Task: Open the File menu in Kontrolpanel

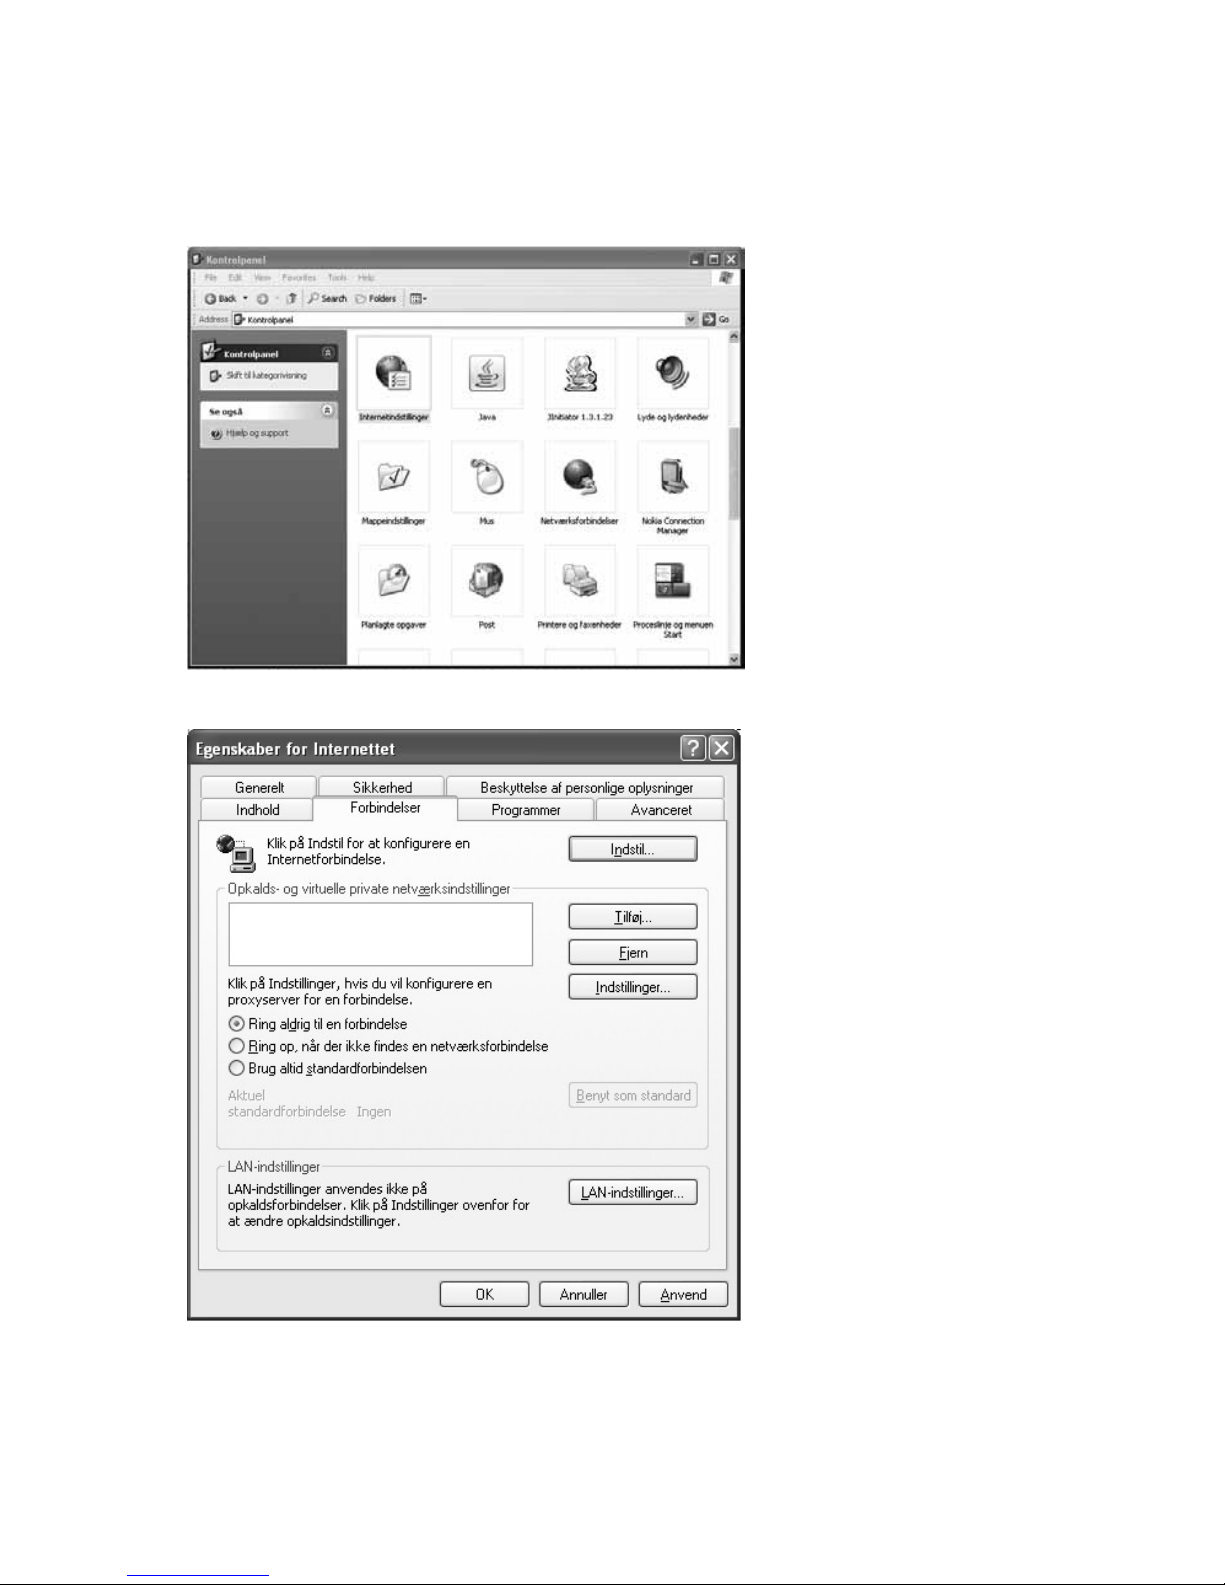Action: pos(211,278)
